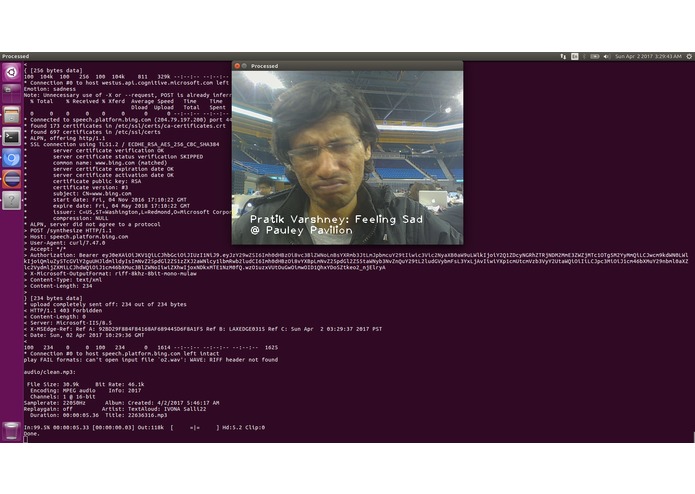The width and height of the screenshot is (695, 494).
Task: Click 'server certificate verification OK' line
Action: pos(108,151)
